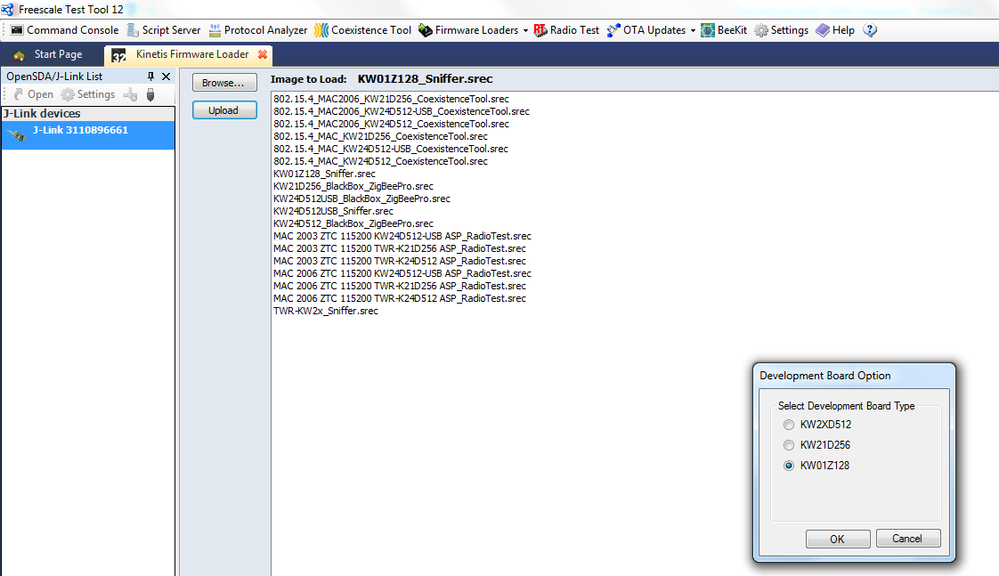Open Settings in the J-Link panel toolbar
Image resolution: width=999 pixels, height=576 pixels.
tap(88, 94)
